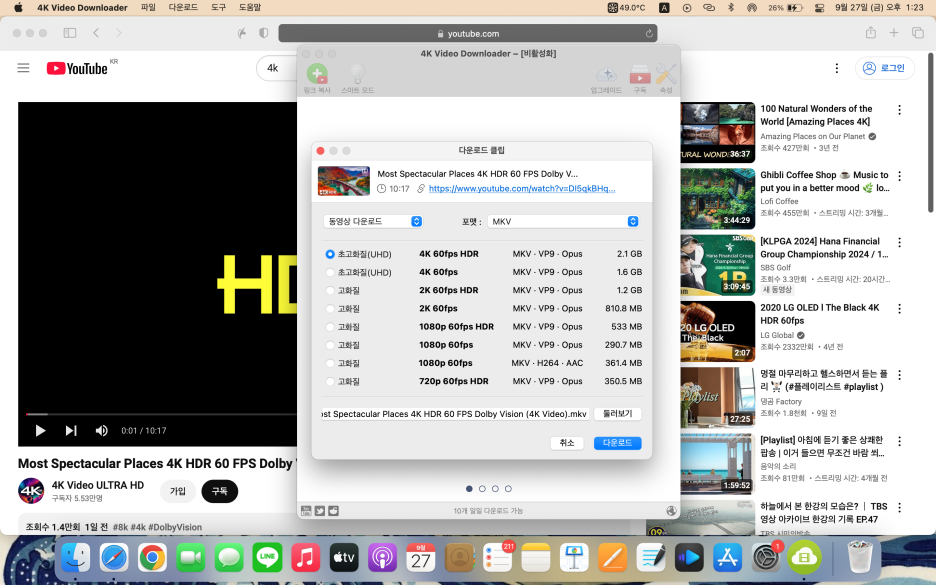Open options for KLPGA 2024 Hana Financial video
936x585 pixels.
899,242
